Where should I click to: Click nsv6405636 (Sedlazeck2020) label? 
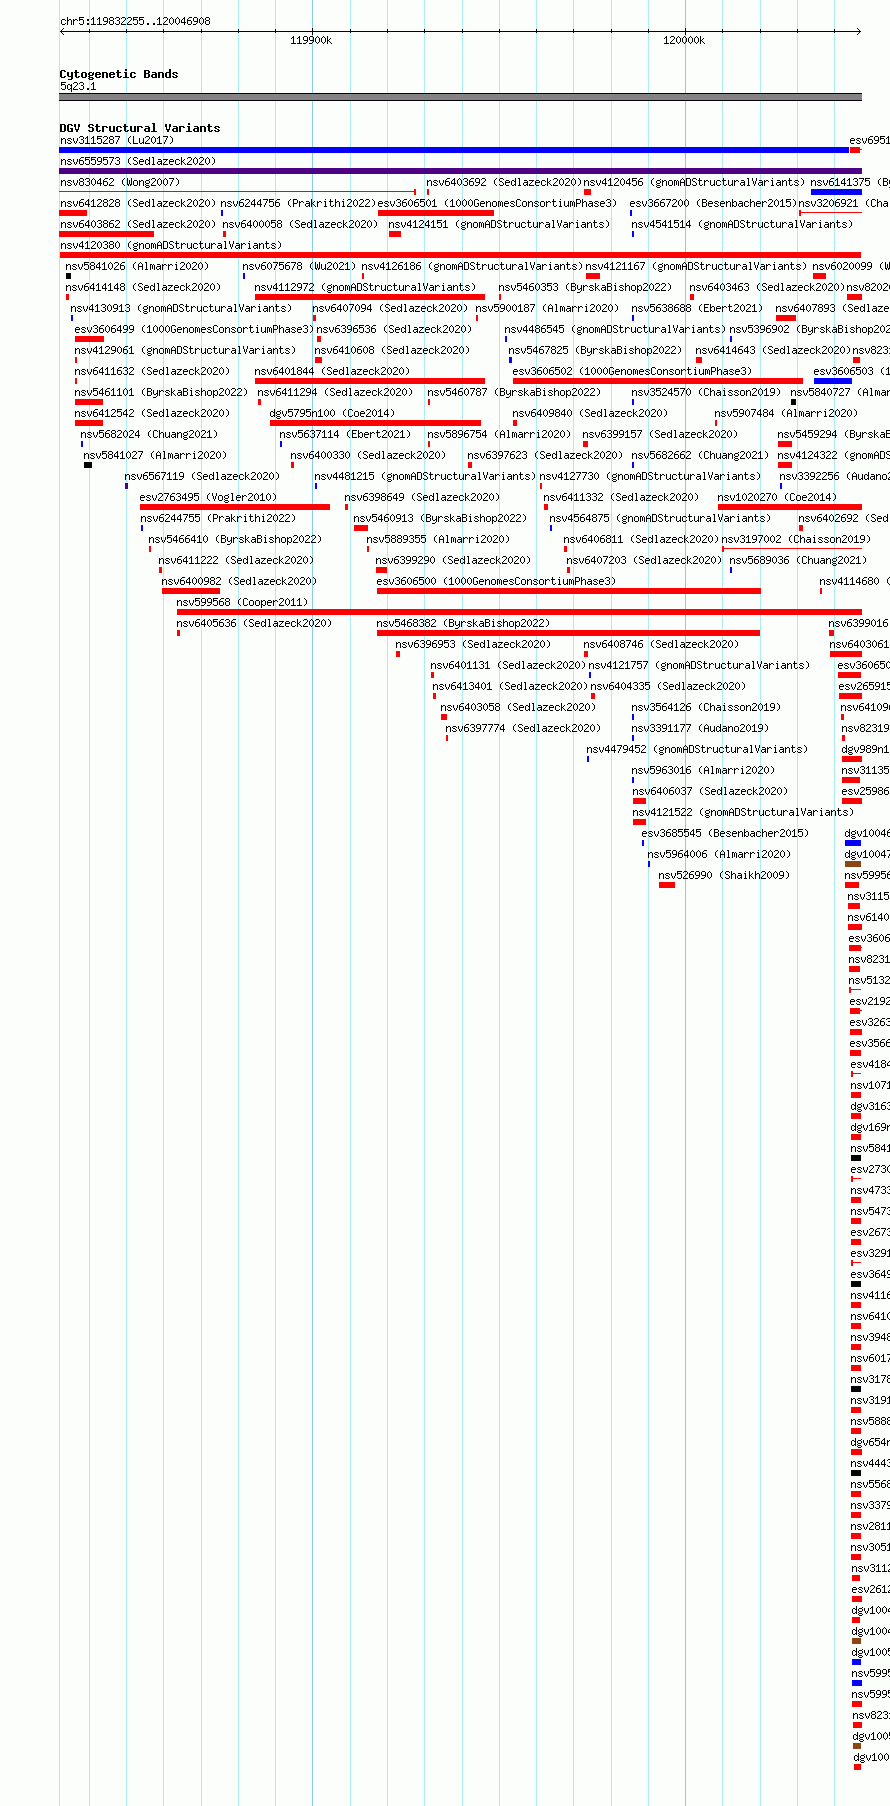pyautogui.click(x=254, y=623)
